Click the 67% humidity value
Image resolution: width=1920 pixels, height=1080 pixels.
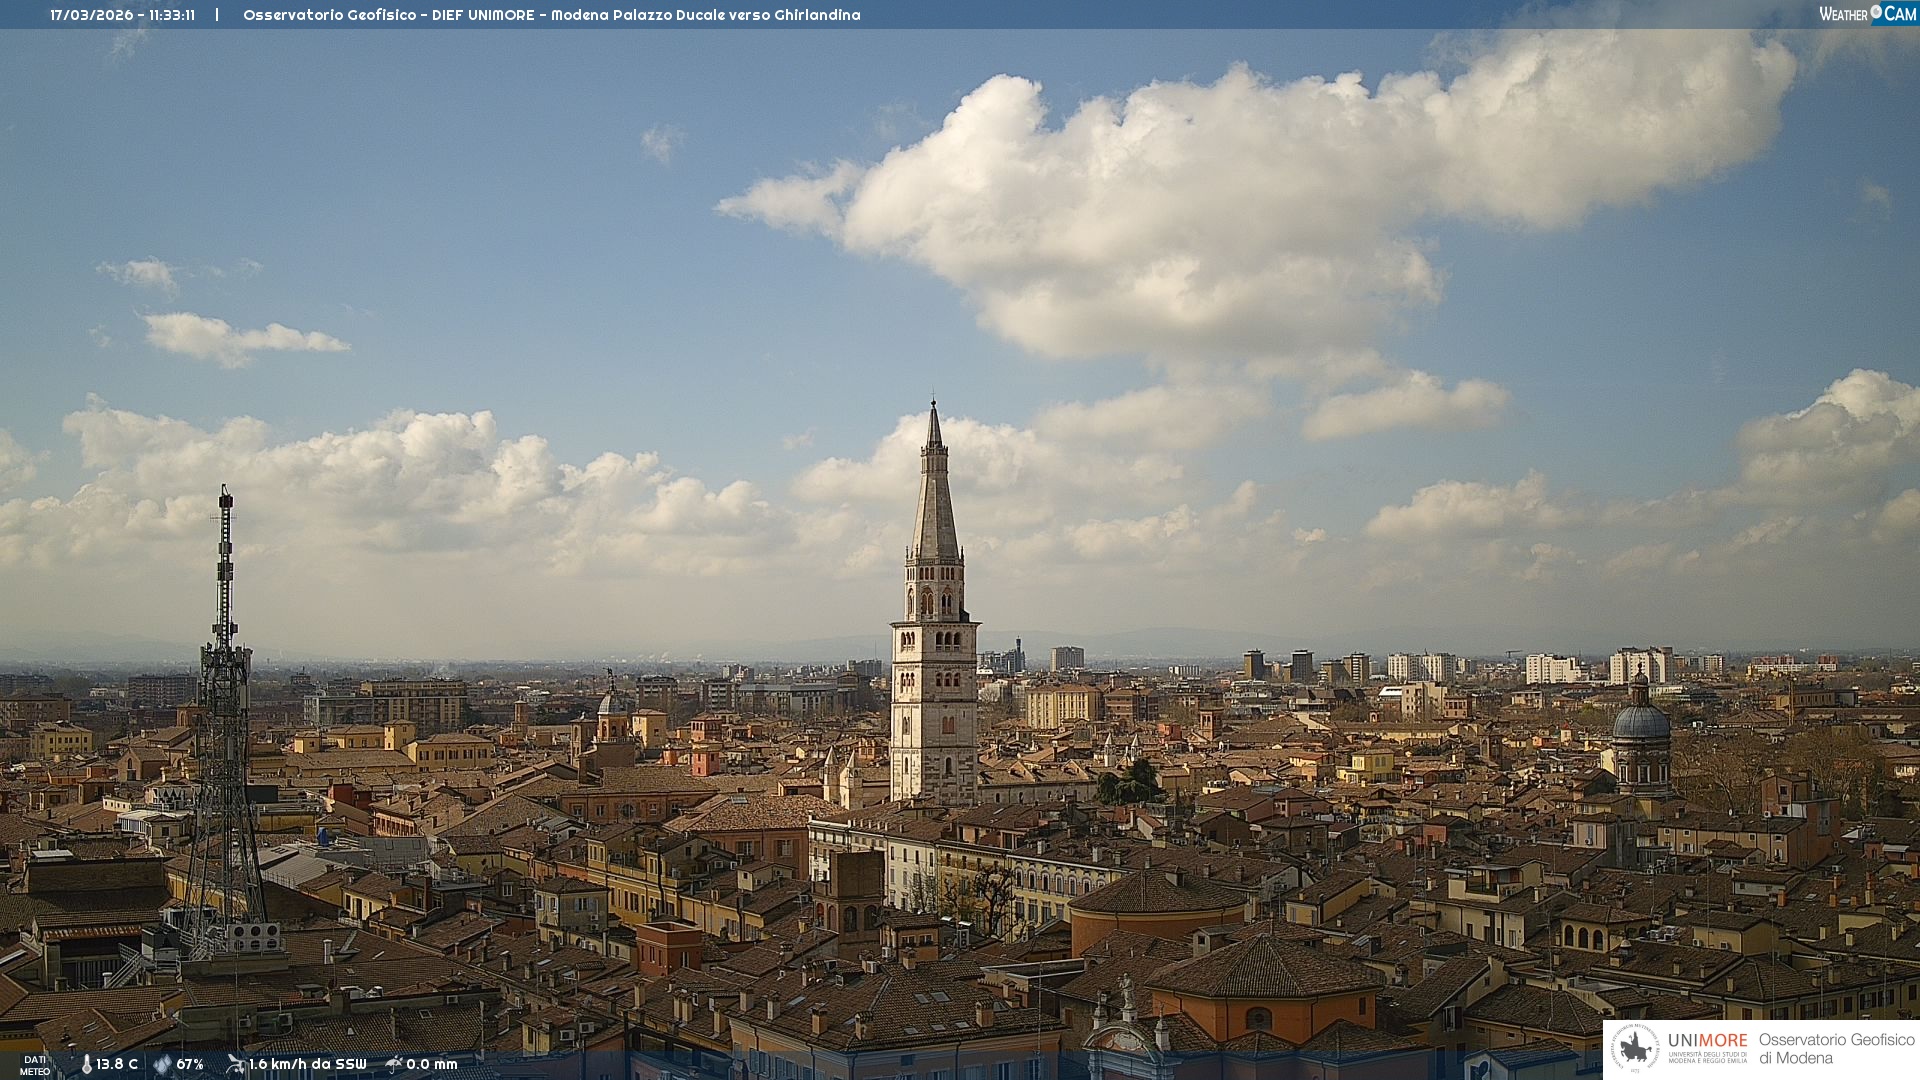[x=190, y=1064]
